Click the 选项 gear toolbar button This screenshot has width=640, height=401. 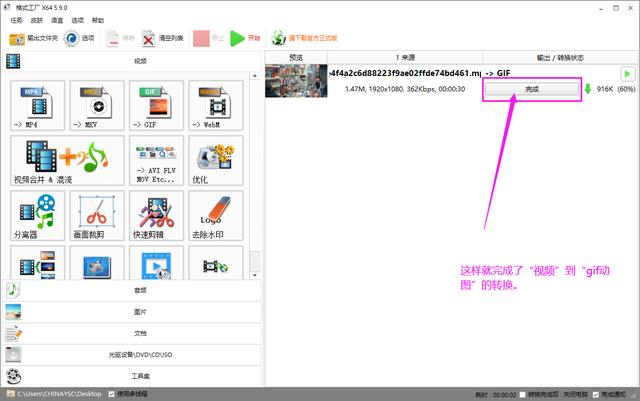pyautogui.click(x=79, y=38)
